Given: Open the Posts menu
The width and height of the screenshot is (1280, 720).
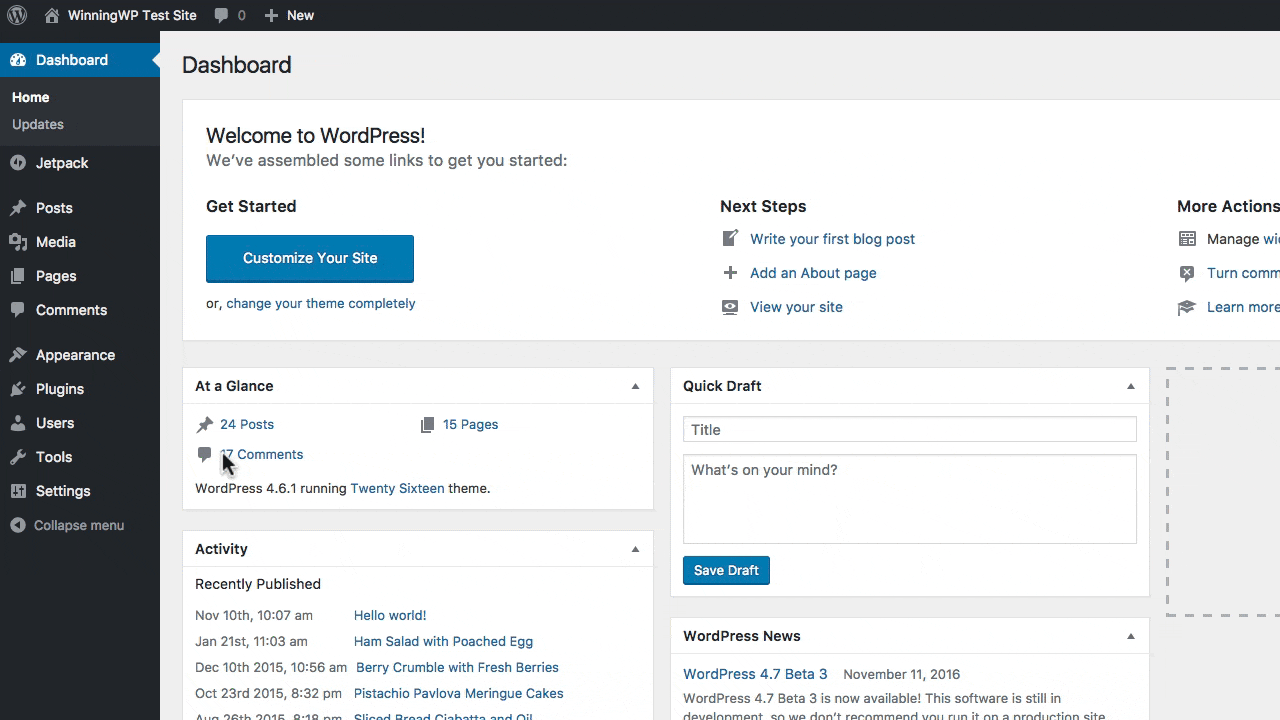Looking at the screenshot, I should 80,208.
